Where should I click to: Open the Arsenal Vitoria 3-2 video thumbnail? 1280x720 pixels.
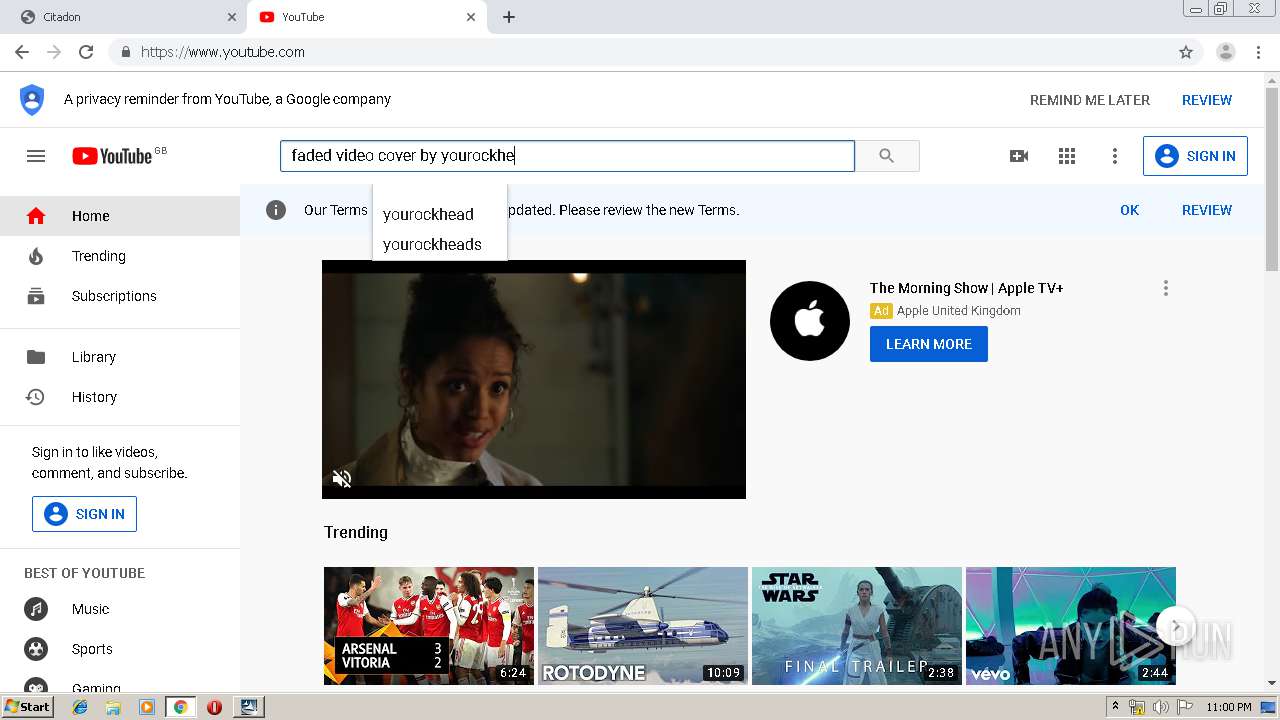[x=429, y=626]
